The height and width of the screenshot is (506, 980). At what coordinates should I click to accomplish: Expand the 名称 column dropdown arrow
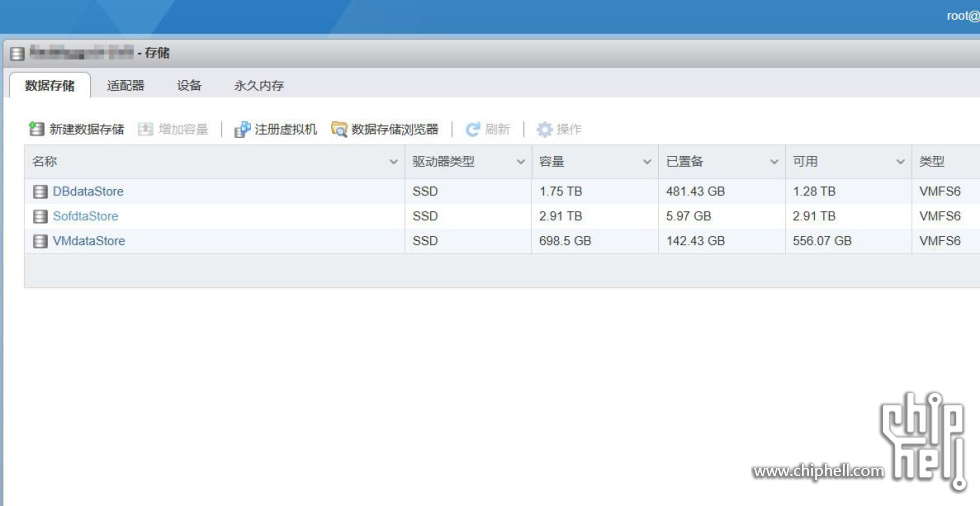tap(393, 162)
